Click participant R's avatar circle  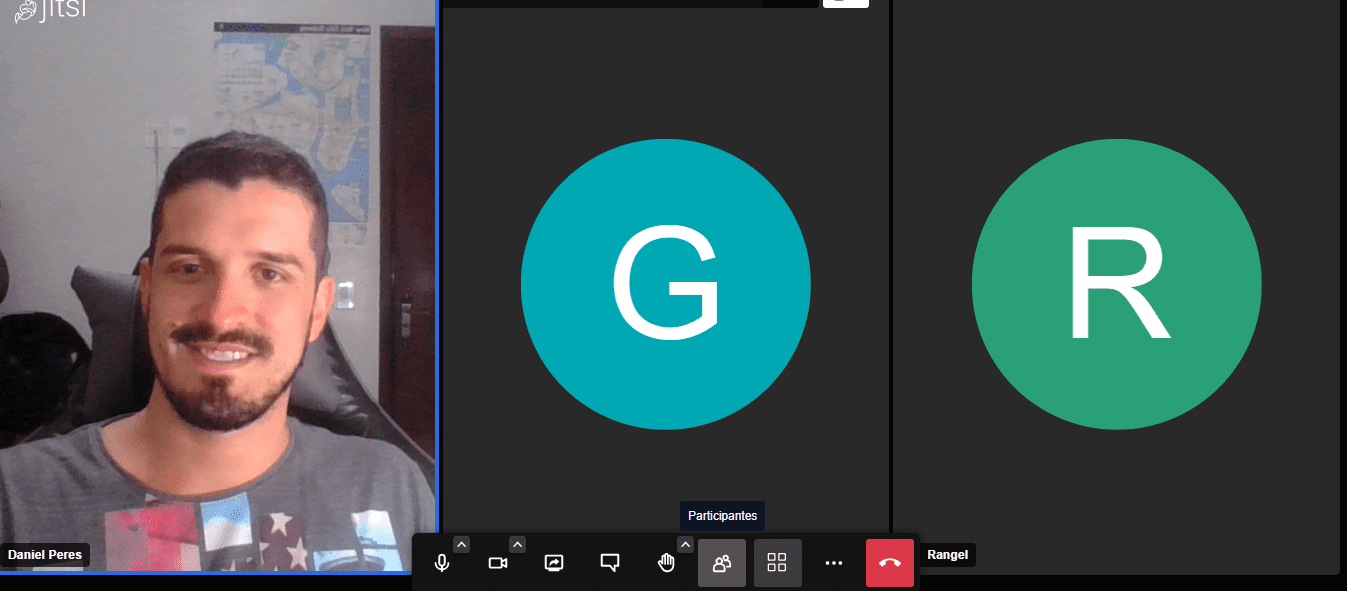[x=1116, y=284]
